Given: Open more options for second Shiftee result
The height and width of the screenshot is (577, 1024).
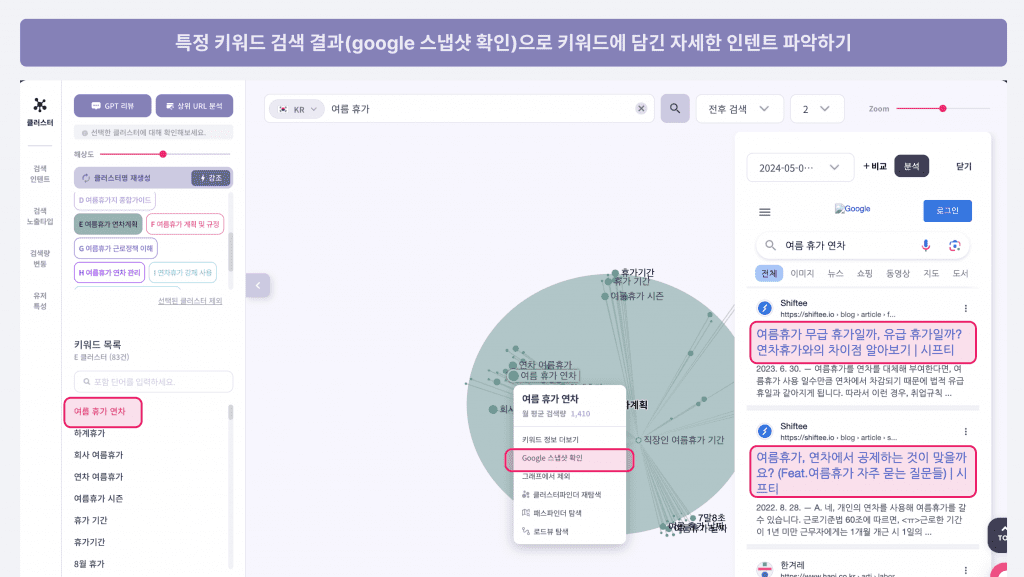Looking at the screenshot, I should (965, 431).
